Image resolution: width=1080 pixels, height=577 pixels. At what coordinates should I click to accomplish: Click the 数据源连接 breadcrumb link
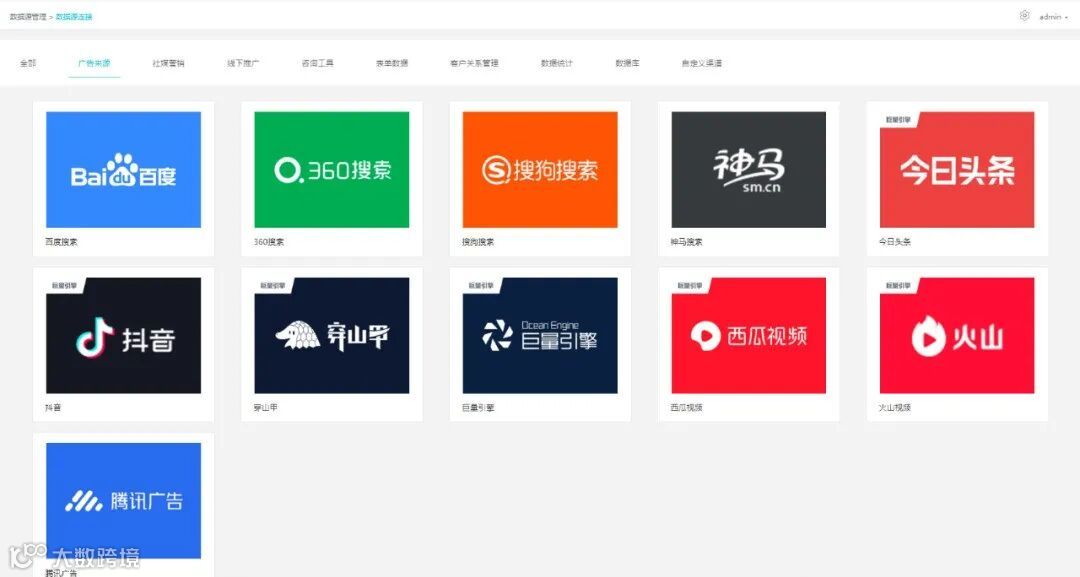pos(74,17)
